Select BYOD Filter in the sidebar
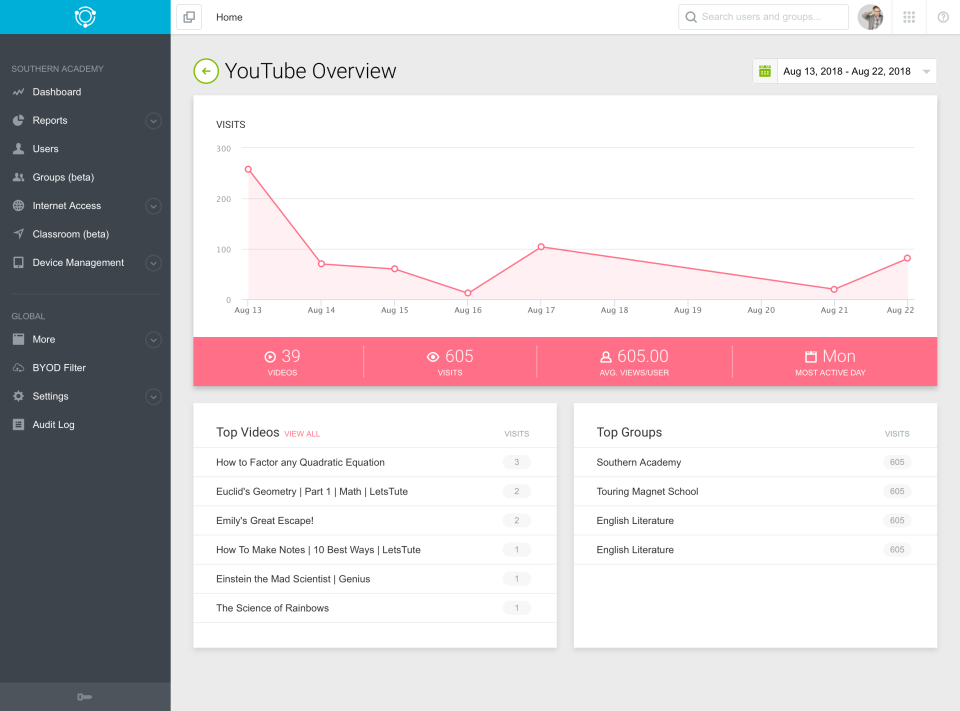 click(x=59, y=367)
